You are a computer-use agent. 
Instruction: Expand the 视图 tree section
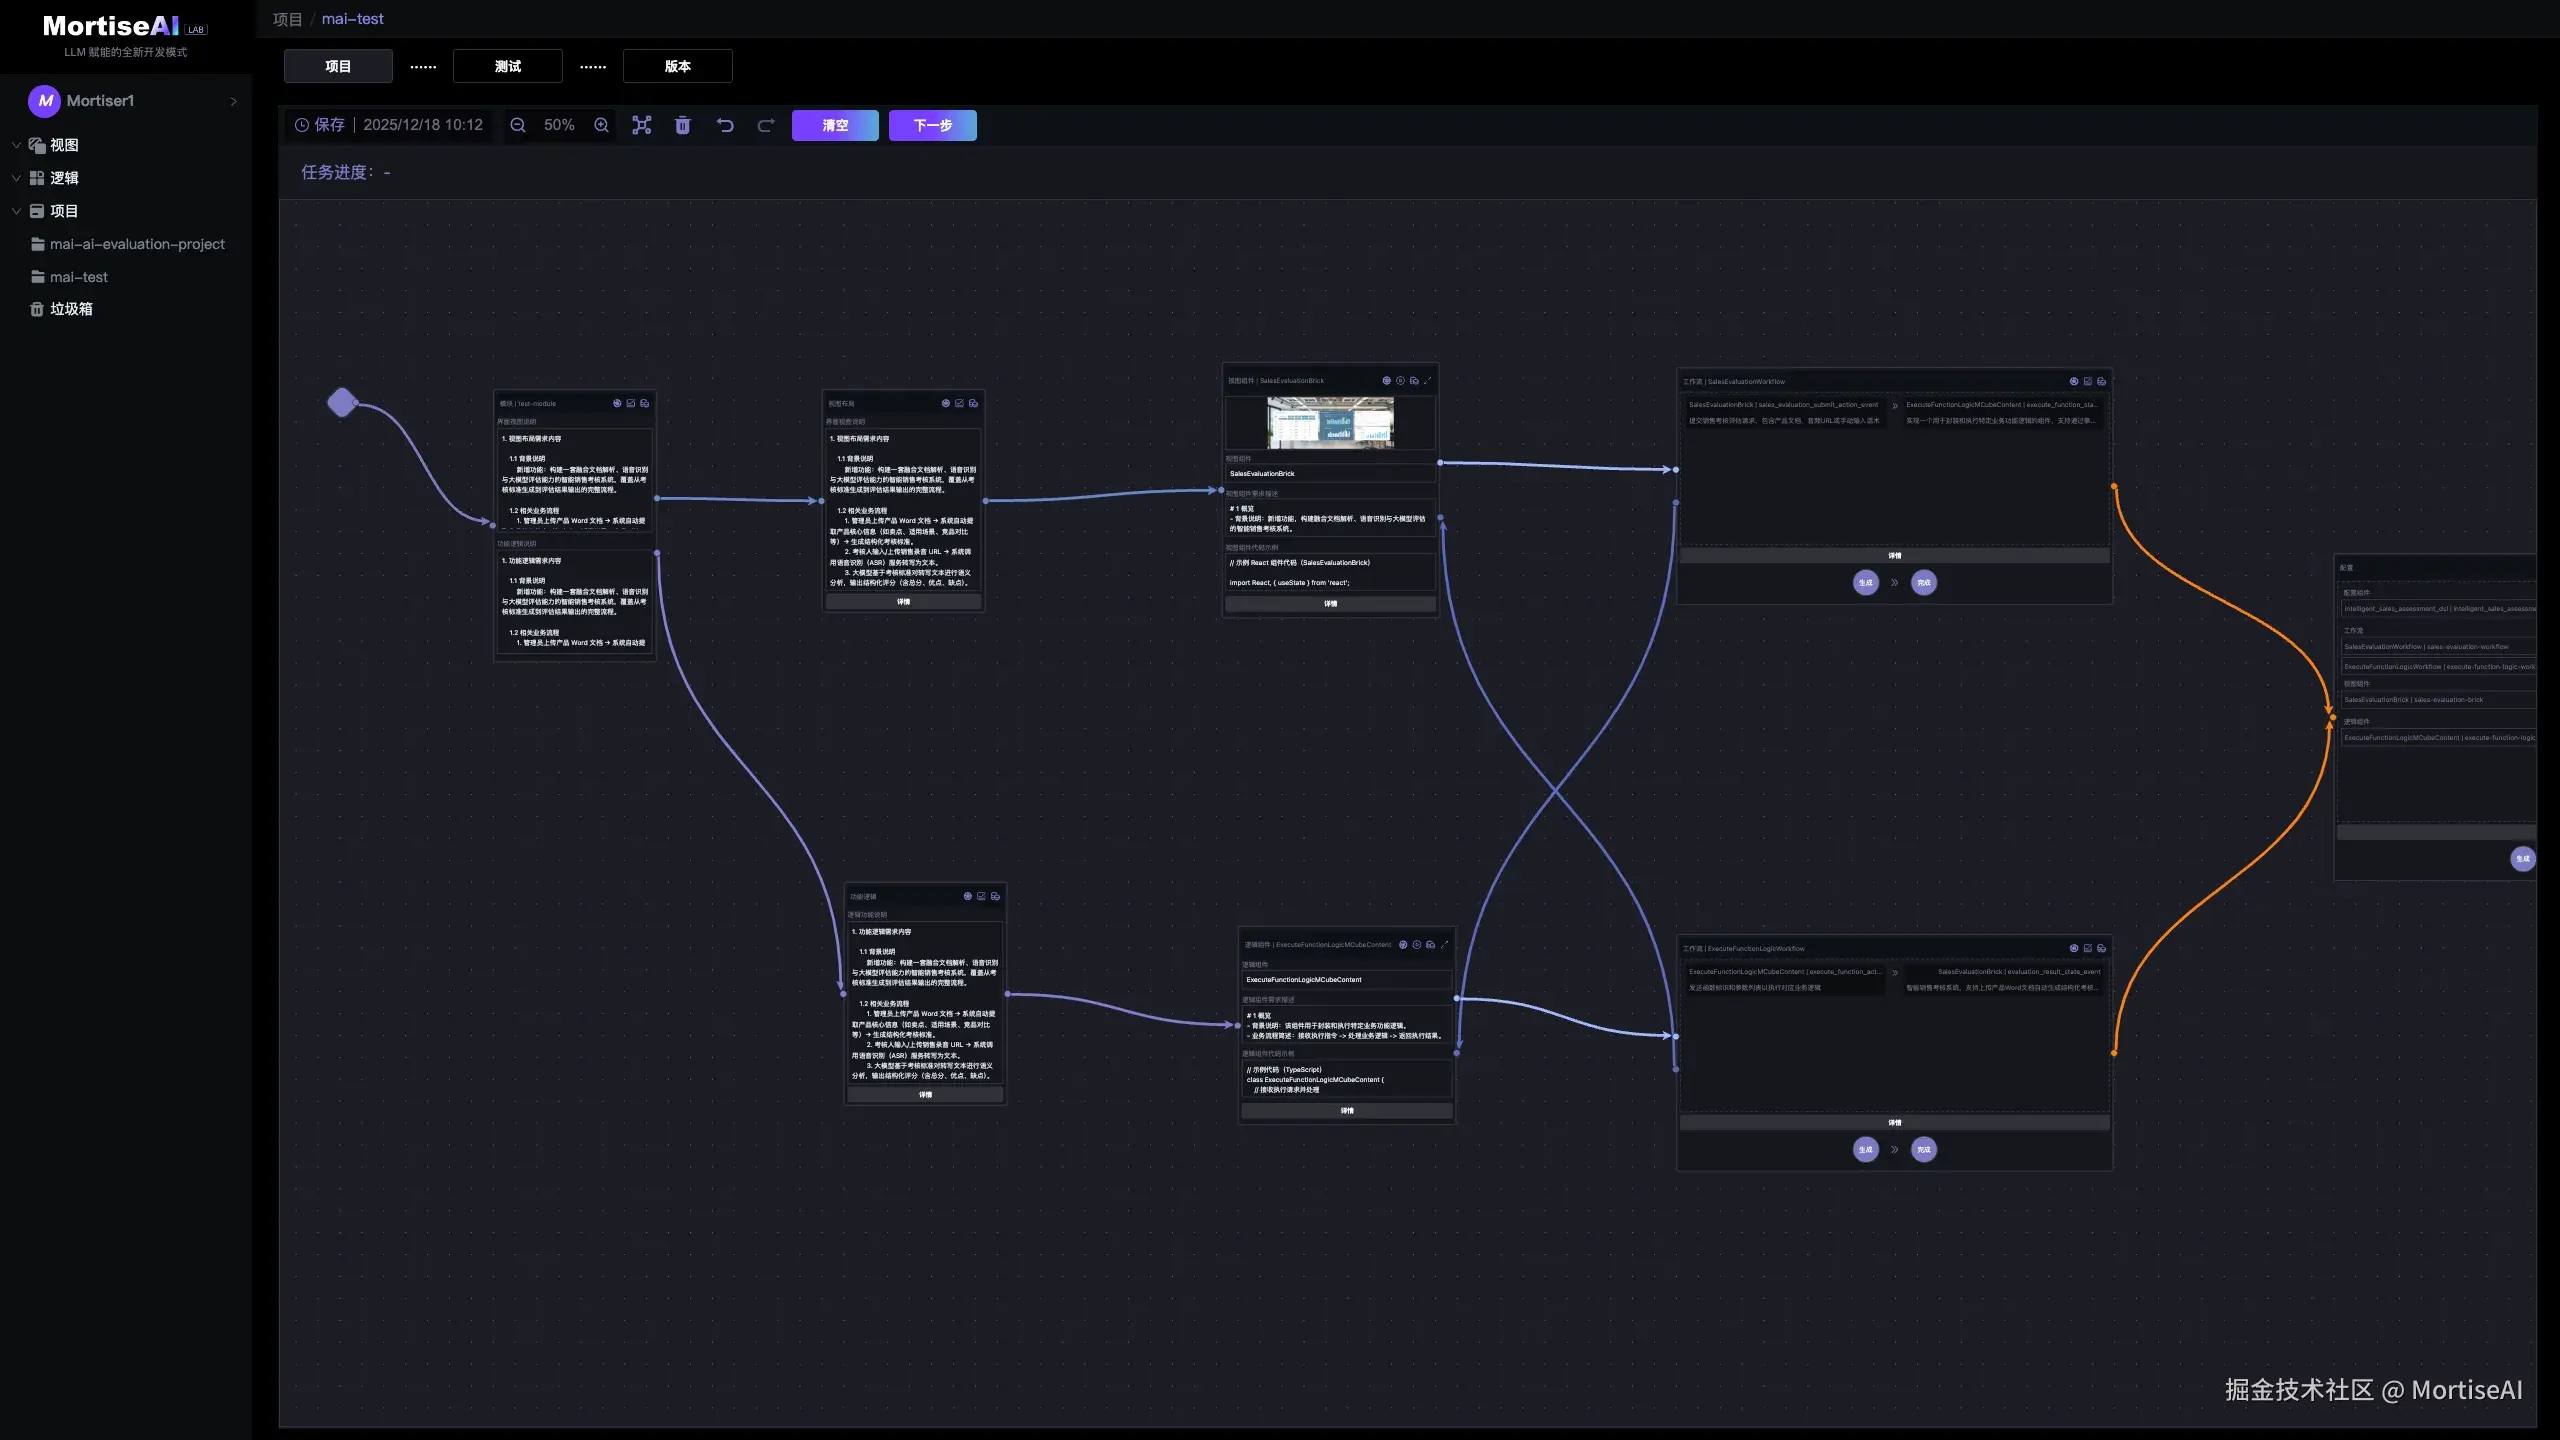[16, 145]
